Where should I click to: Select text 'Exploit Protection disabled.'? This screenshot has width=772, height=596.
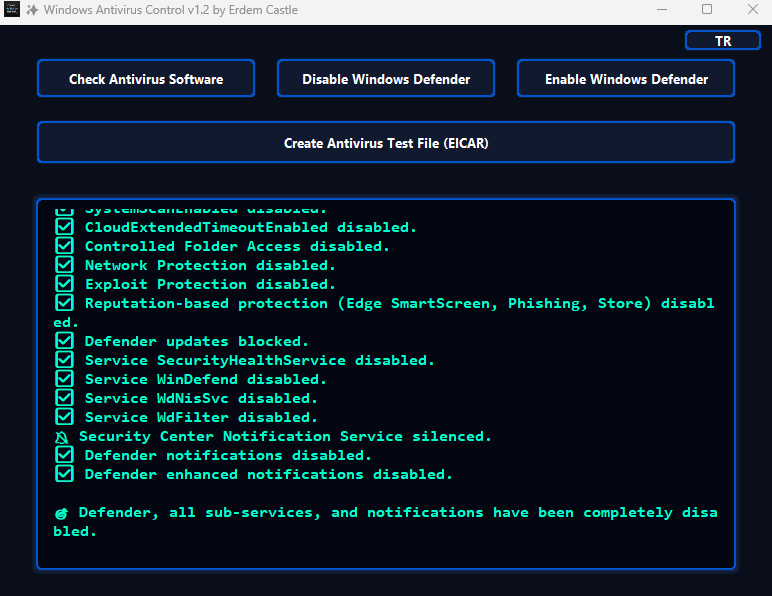click(x=210, y=284)
